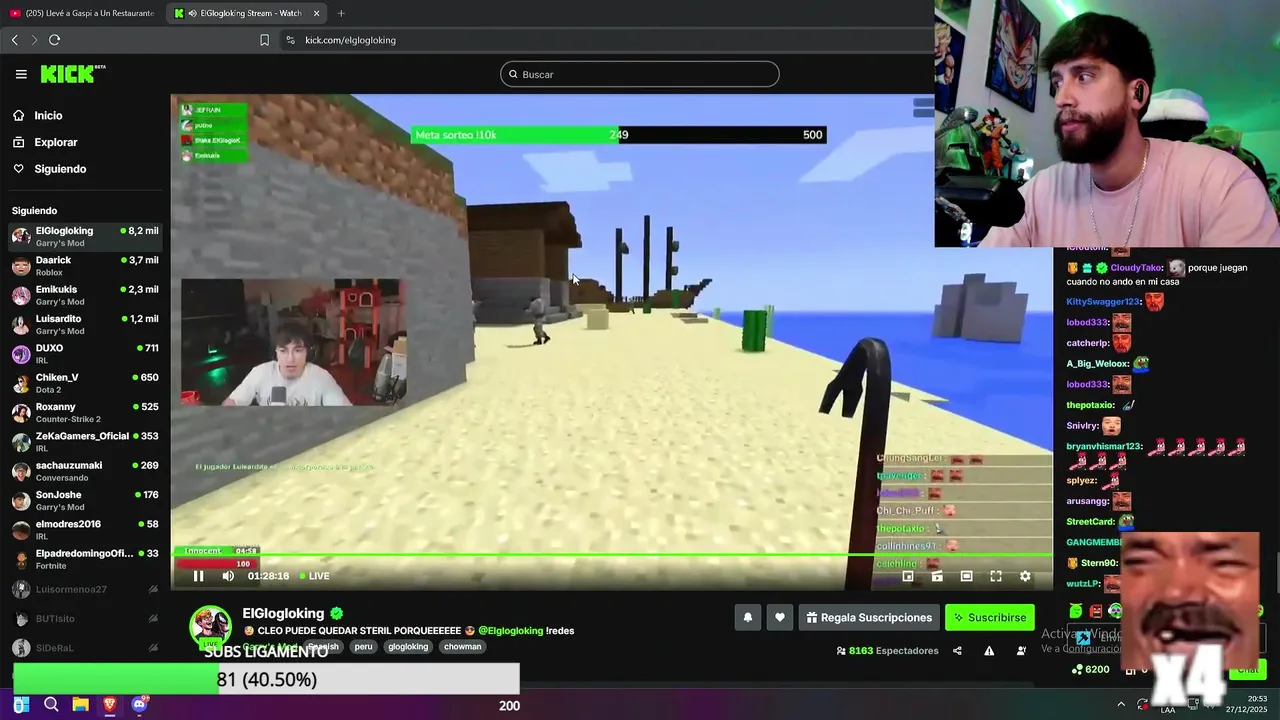
Task: Select ElGlogloking in the Siguiendo list
Action: [x=85, y=236]
